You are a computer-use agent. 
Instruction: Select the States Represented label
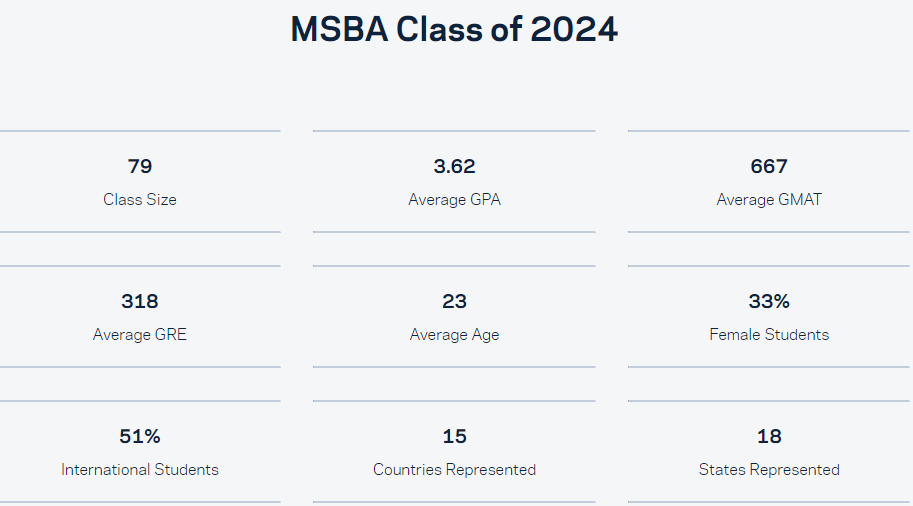pos(769,469)
